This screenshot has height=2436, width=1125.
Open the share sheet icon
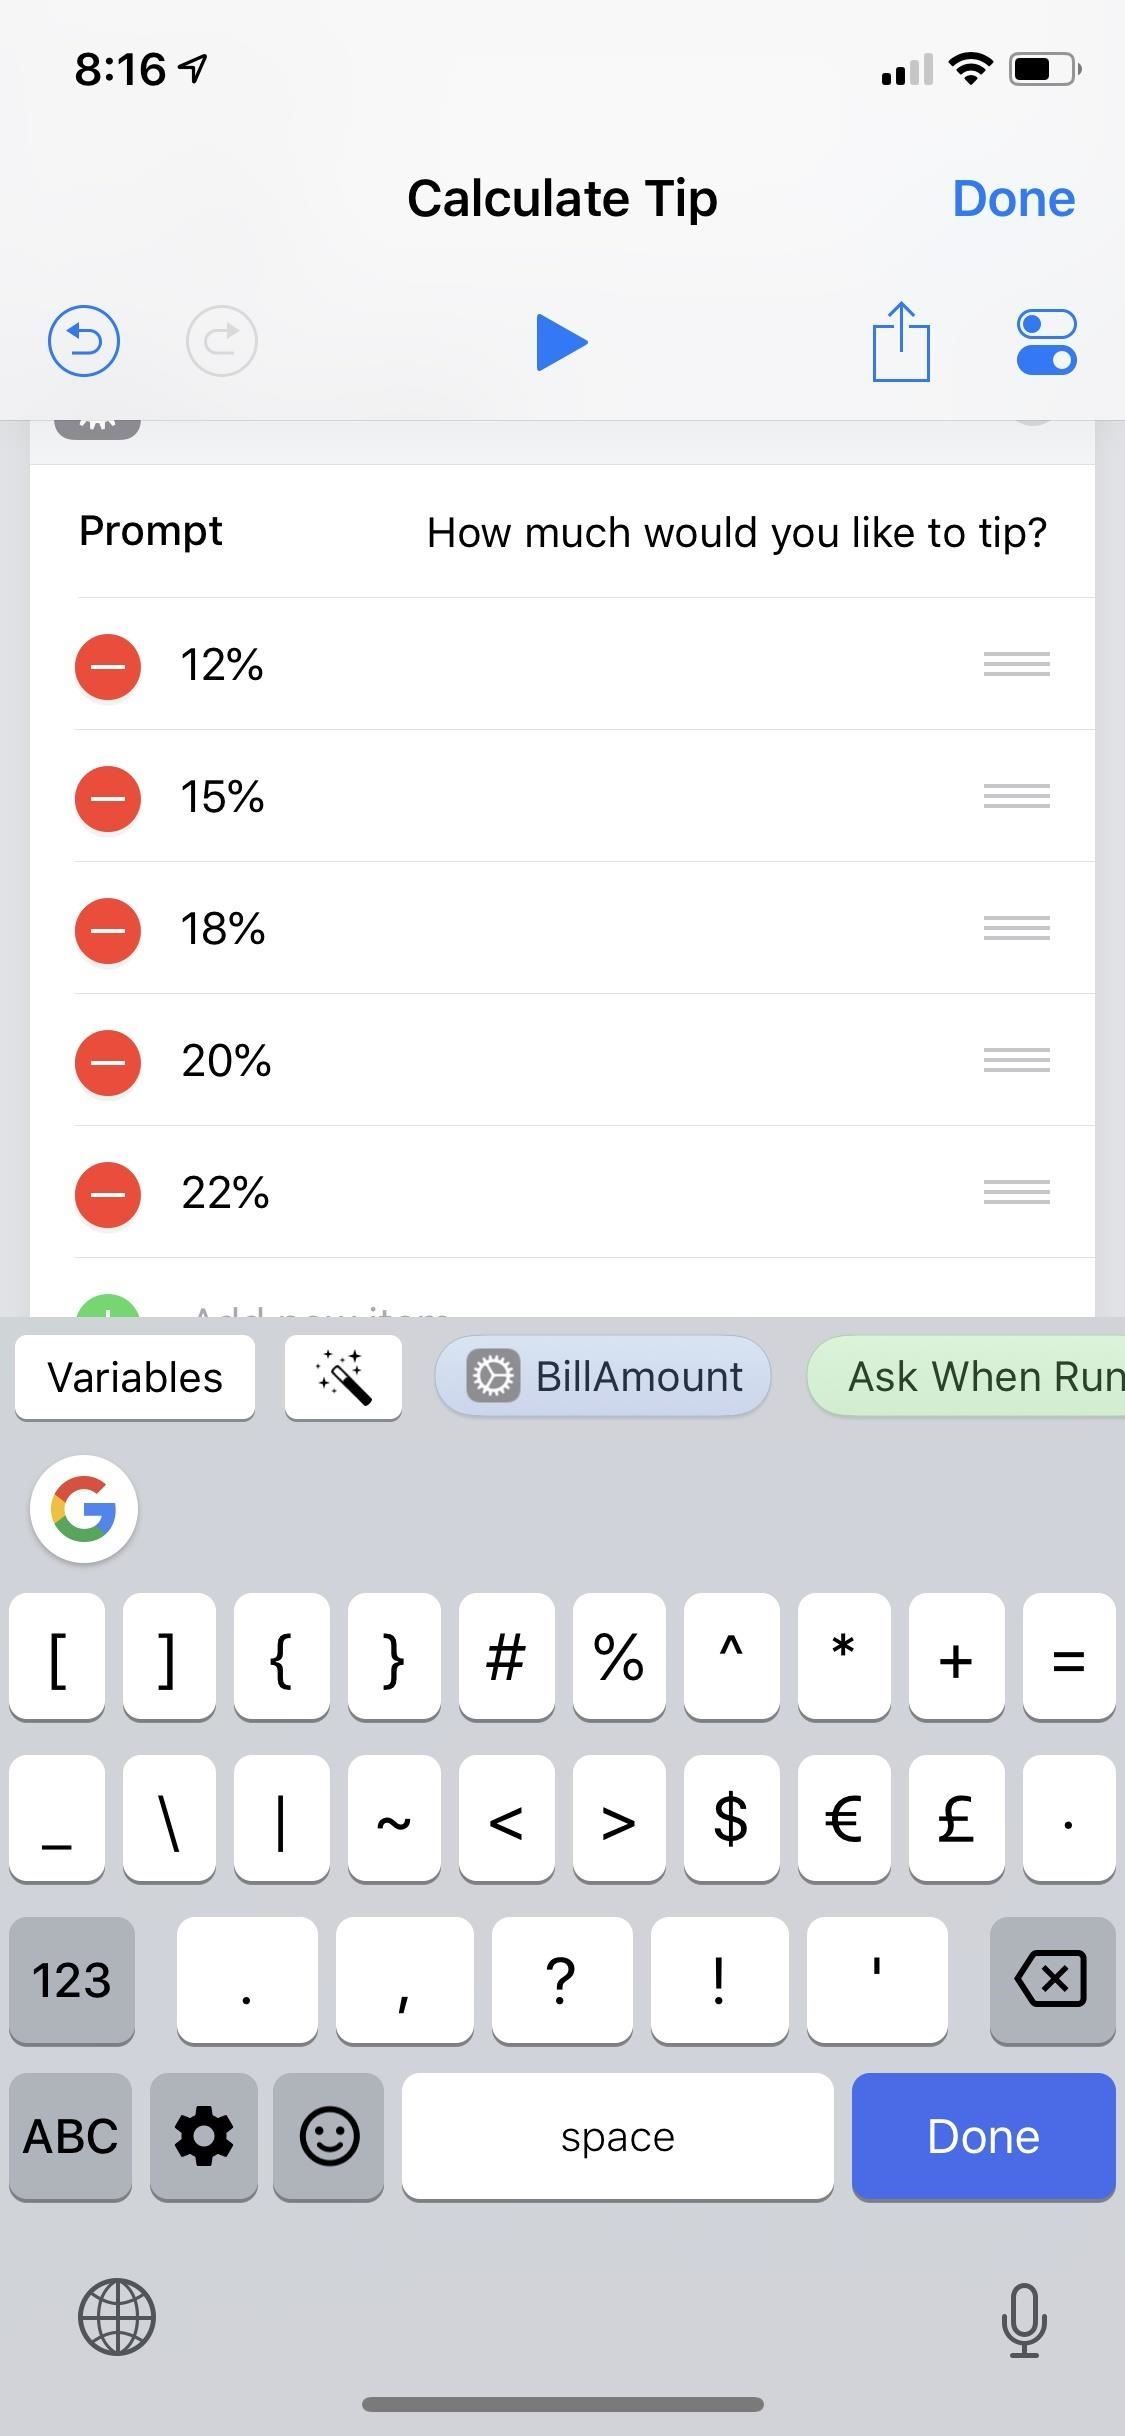[x=901, y=342]
